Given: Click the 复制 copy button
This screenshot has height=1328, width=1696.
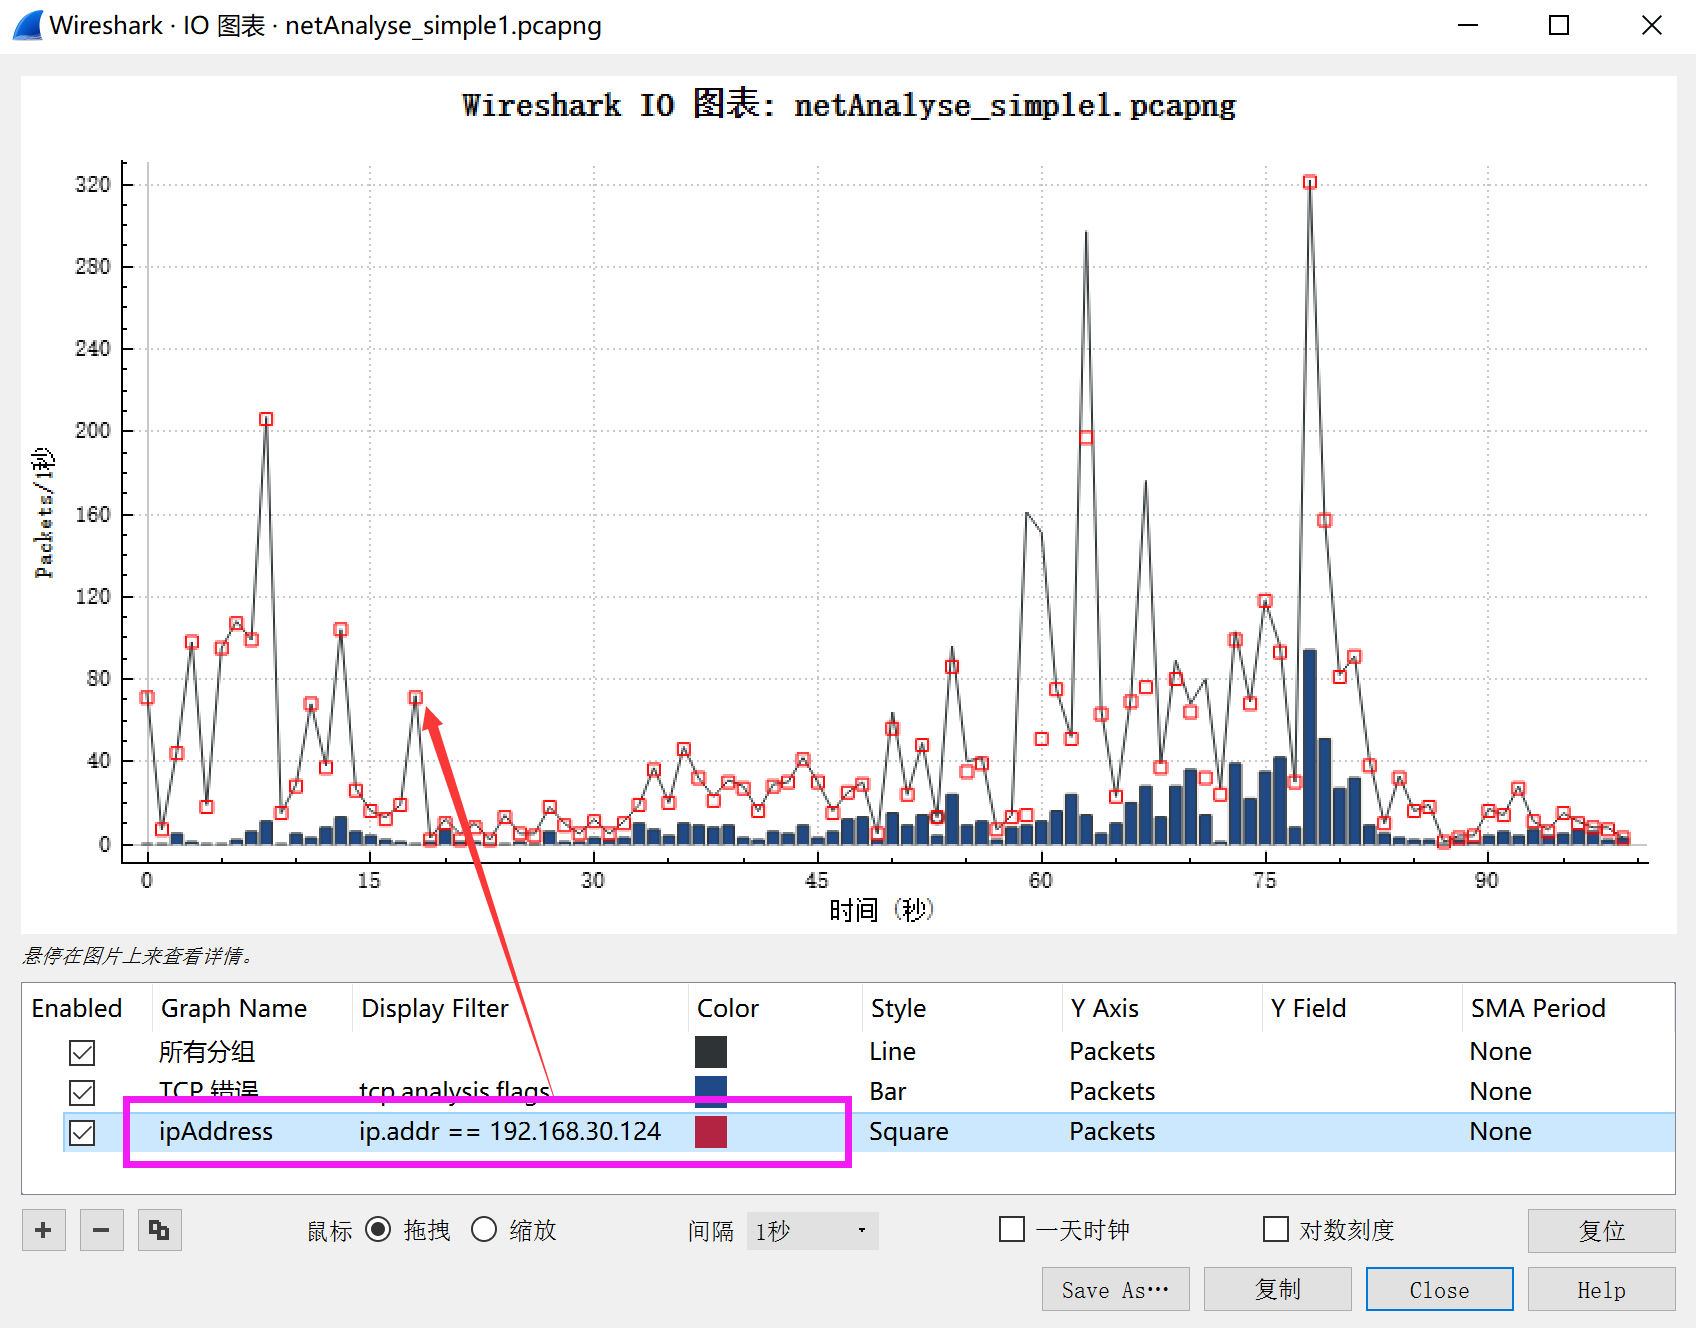Looking at the screenshot, I should click(1277, 1290).
